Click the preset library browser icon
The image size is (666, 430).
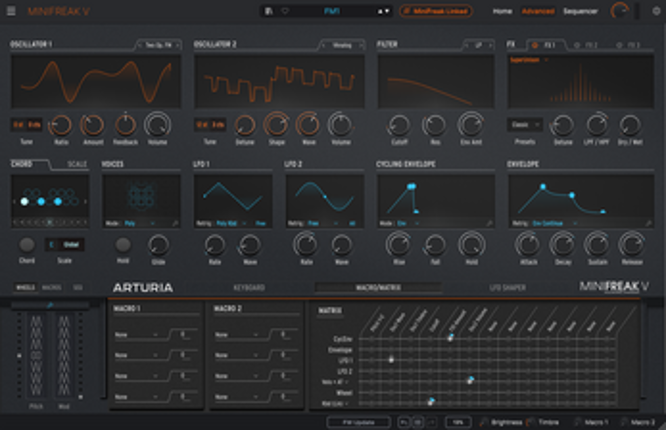[269, 11]
